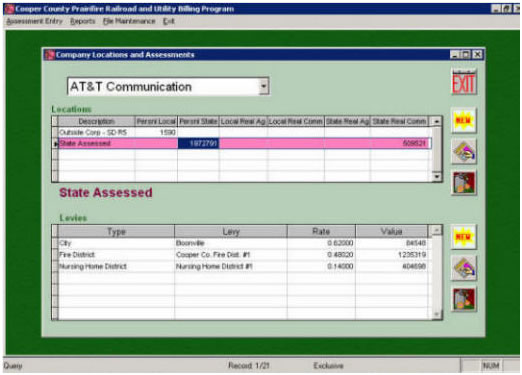Click the value cell in the Nursing Home row
Screen dimensions: 522x375
(392, 266)
